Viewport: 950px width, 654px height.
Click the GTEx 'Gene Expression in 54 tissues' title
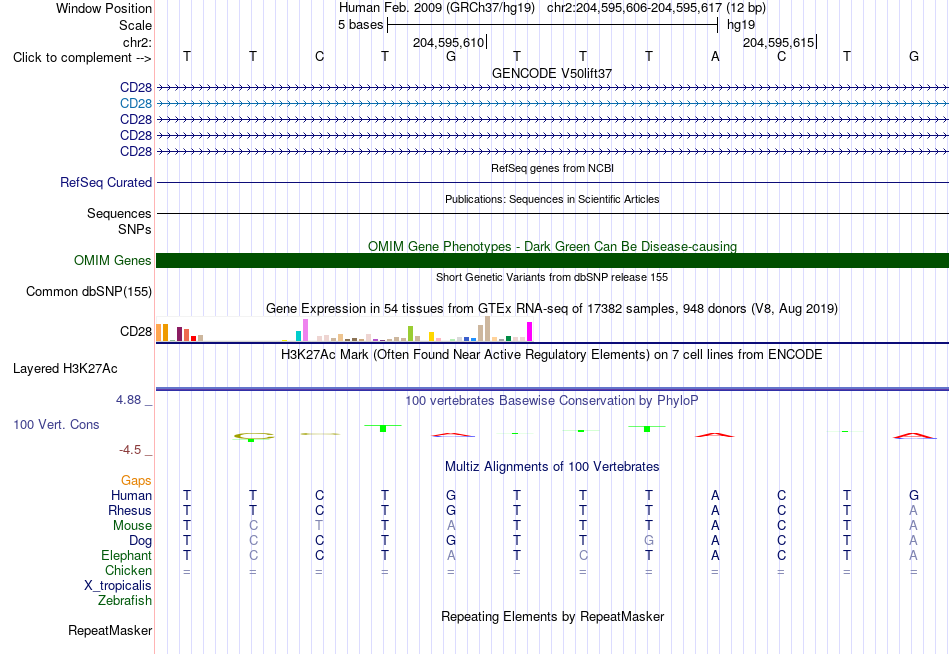click(x=552, y=309)
